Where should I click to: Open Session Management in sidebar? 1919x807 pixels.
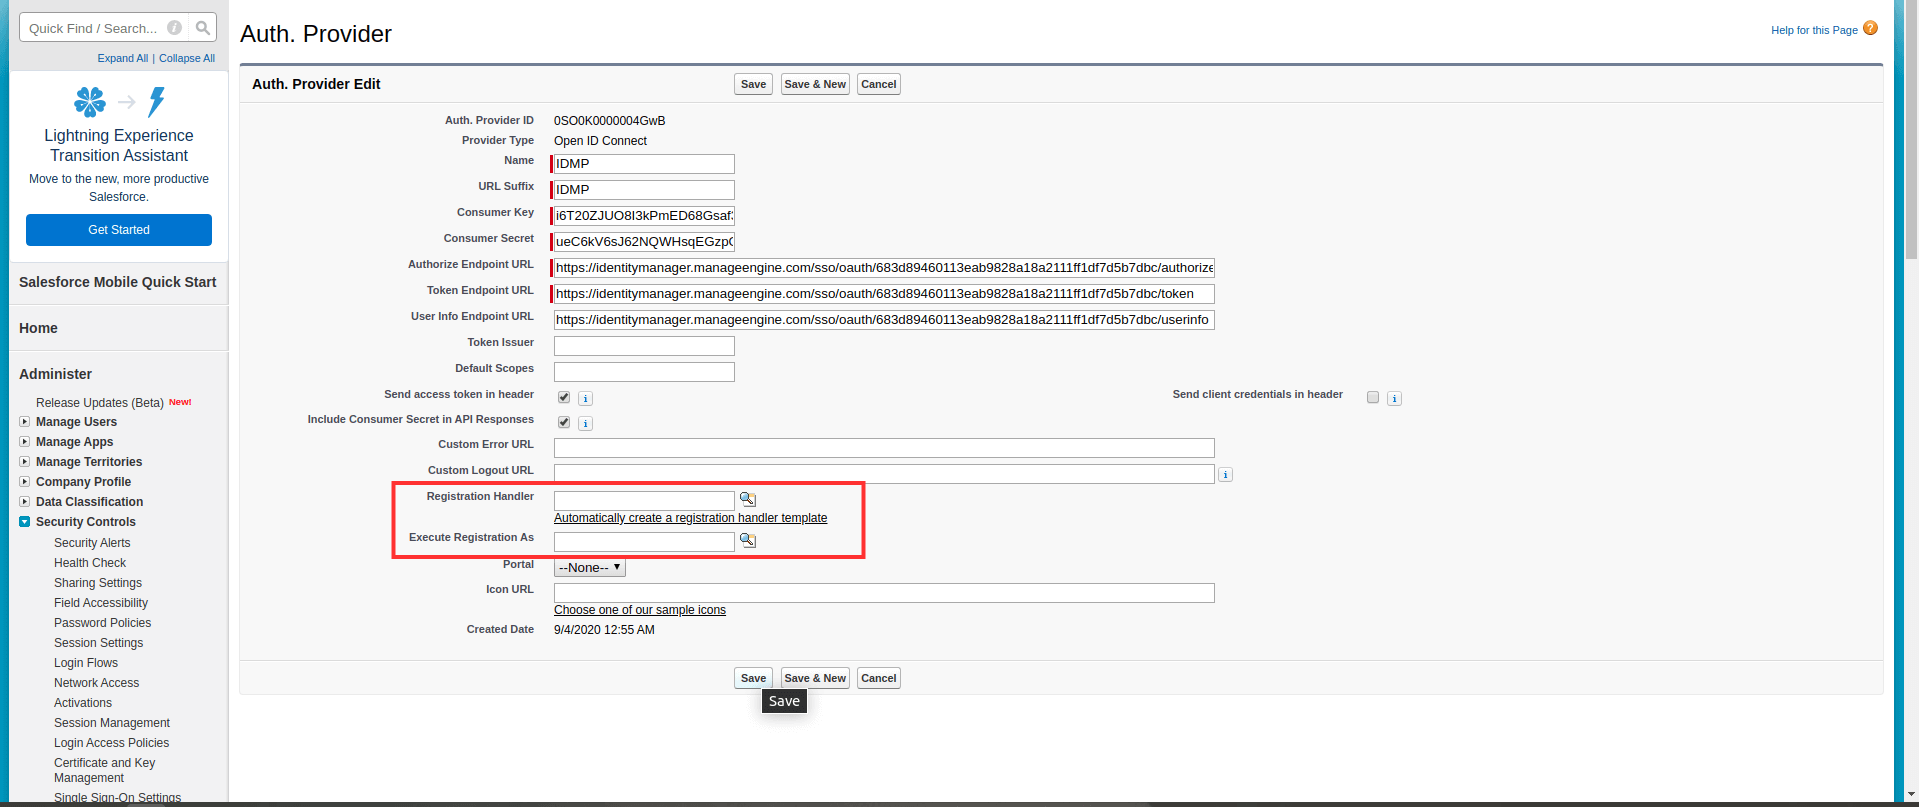[x=112, y=723]
